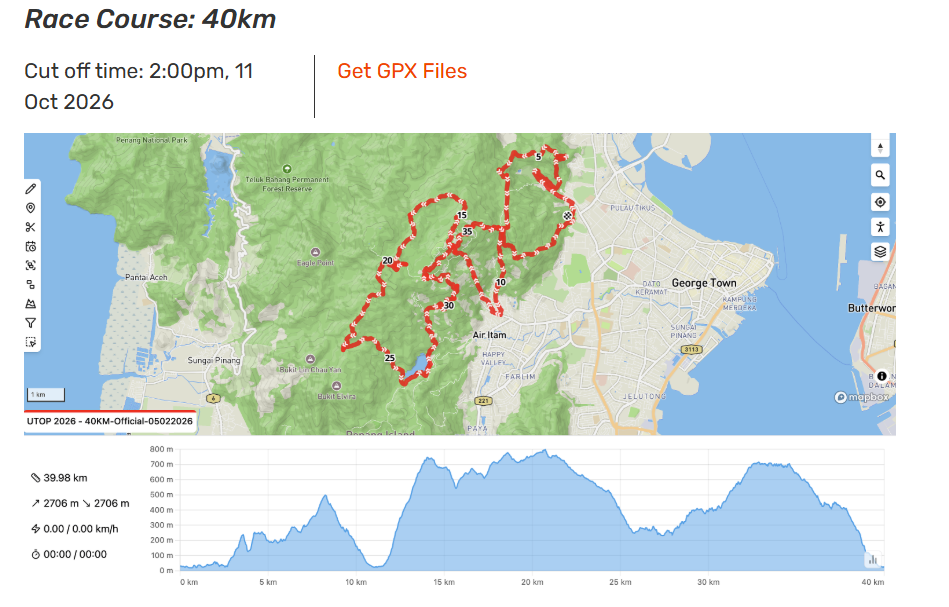Click the waypoint pin tool
949x607 pixels.
click(x=31, y=208)
